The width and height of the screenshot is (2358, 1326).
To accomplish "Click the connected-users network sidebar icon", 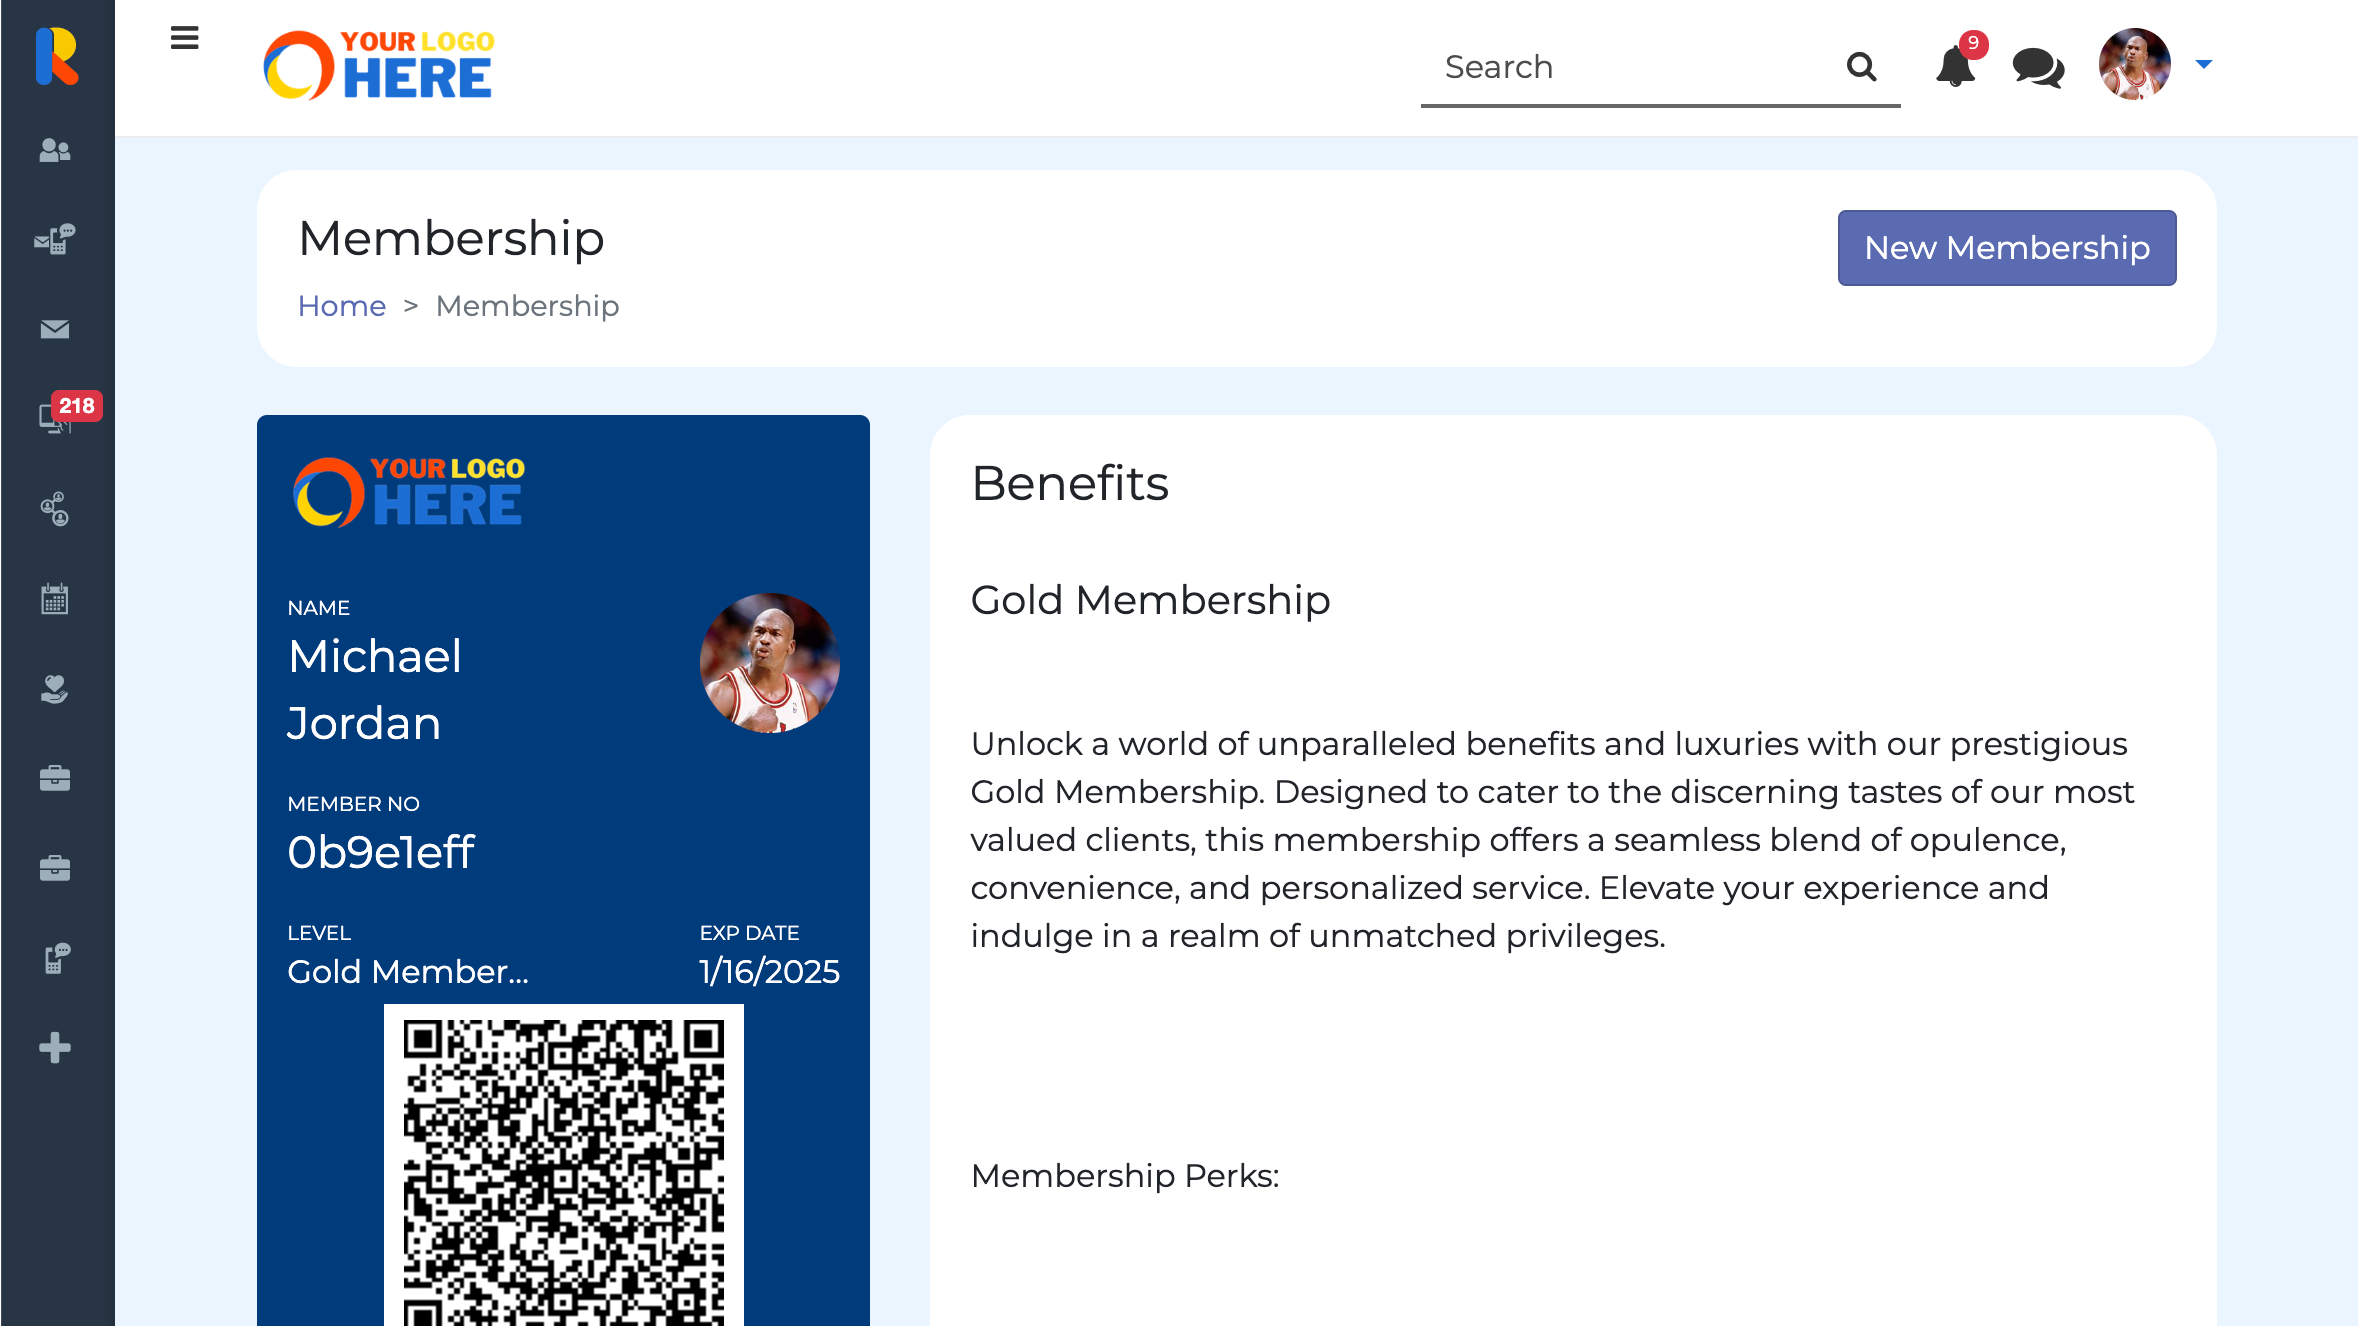I will (55, 509).
